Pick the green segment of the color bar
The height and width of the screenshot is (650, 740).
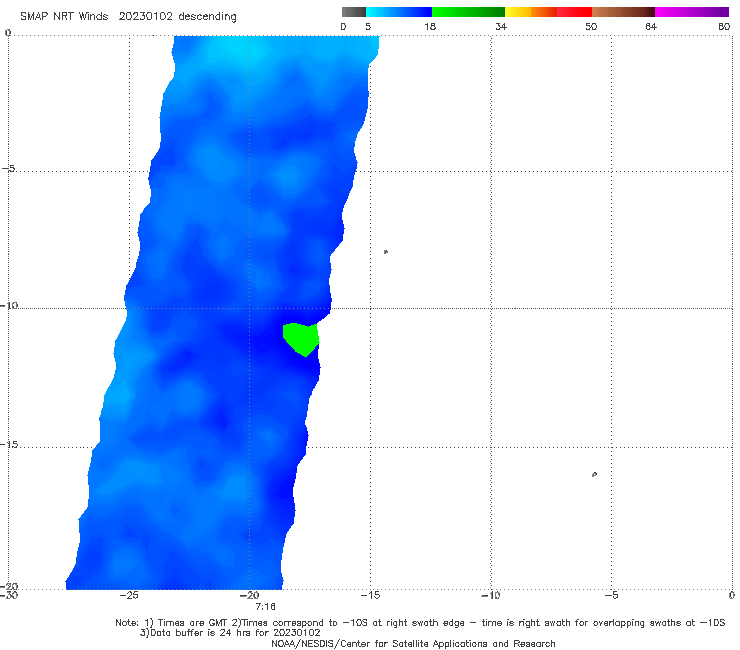pyautogui.click(x=468, y=12)
